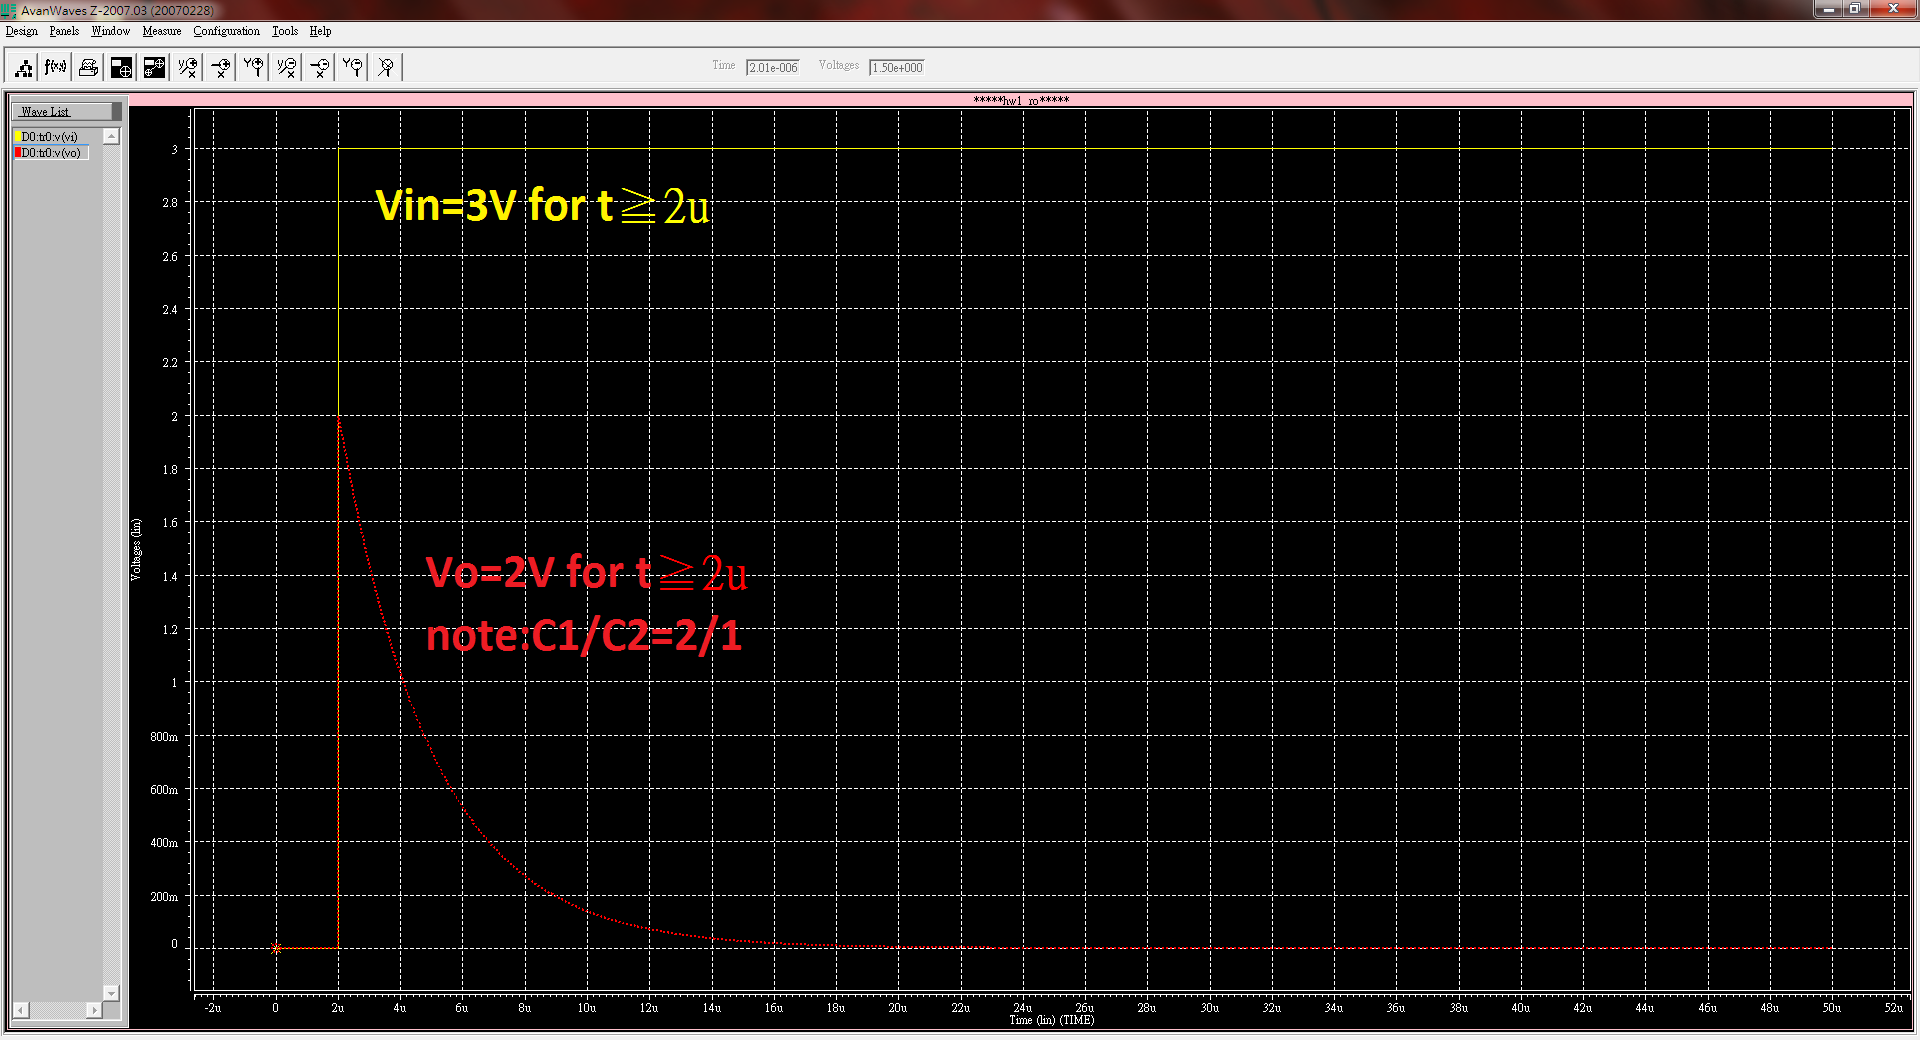Click the Wave List header button
This screenshot has height=1040, width=1920.
61,112
